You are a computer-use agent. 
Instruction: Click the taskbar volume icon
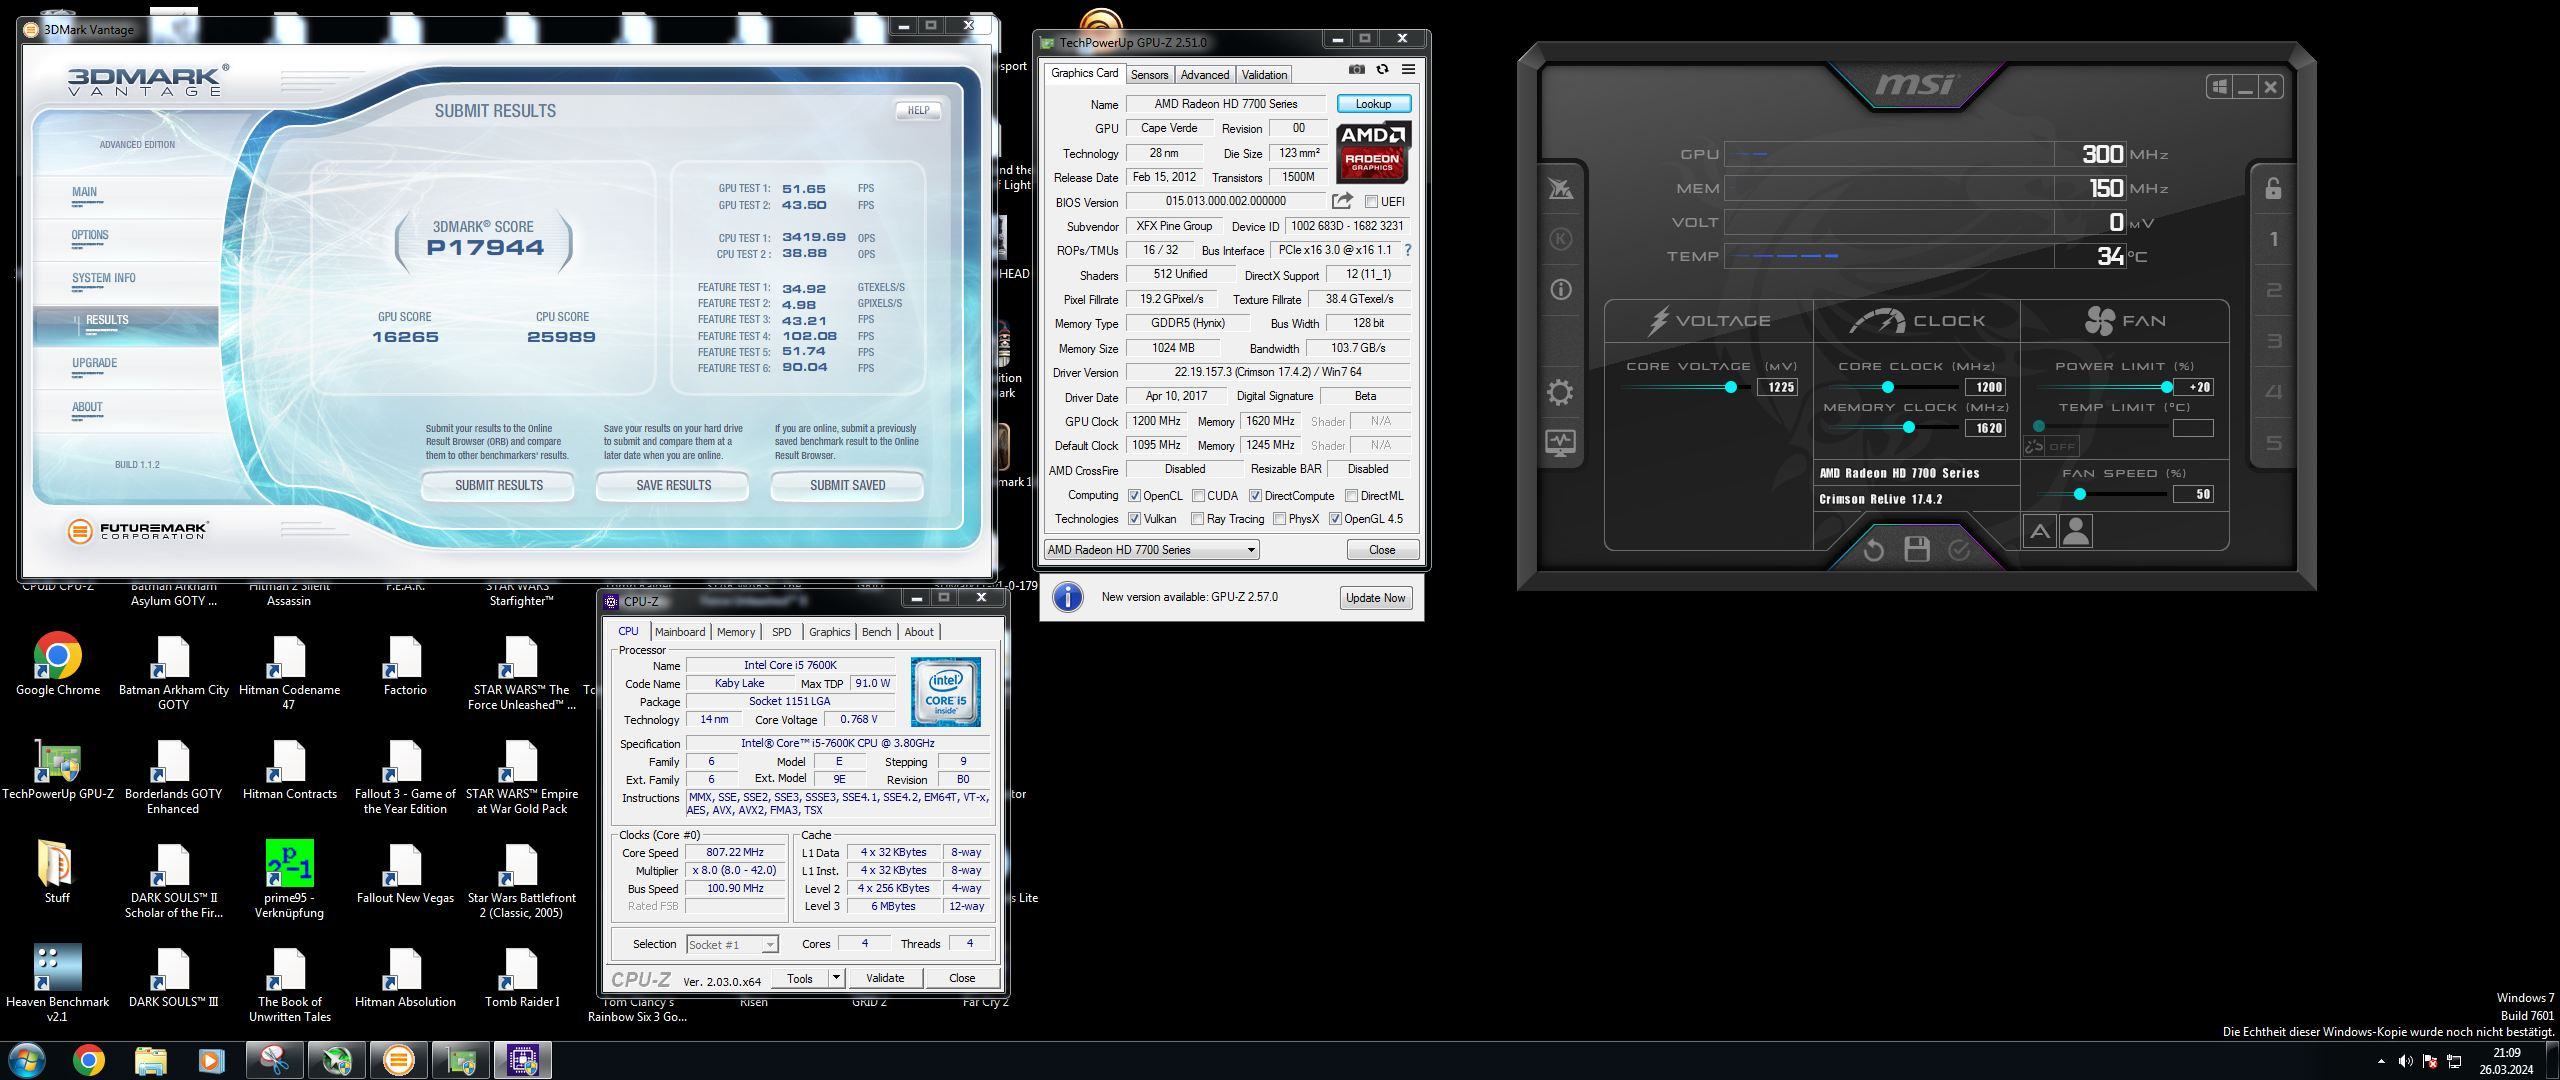(x=2405, y=1061)
